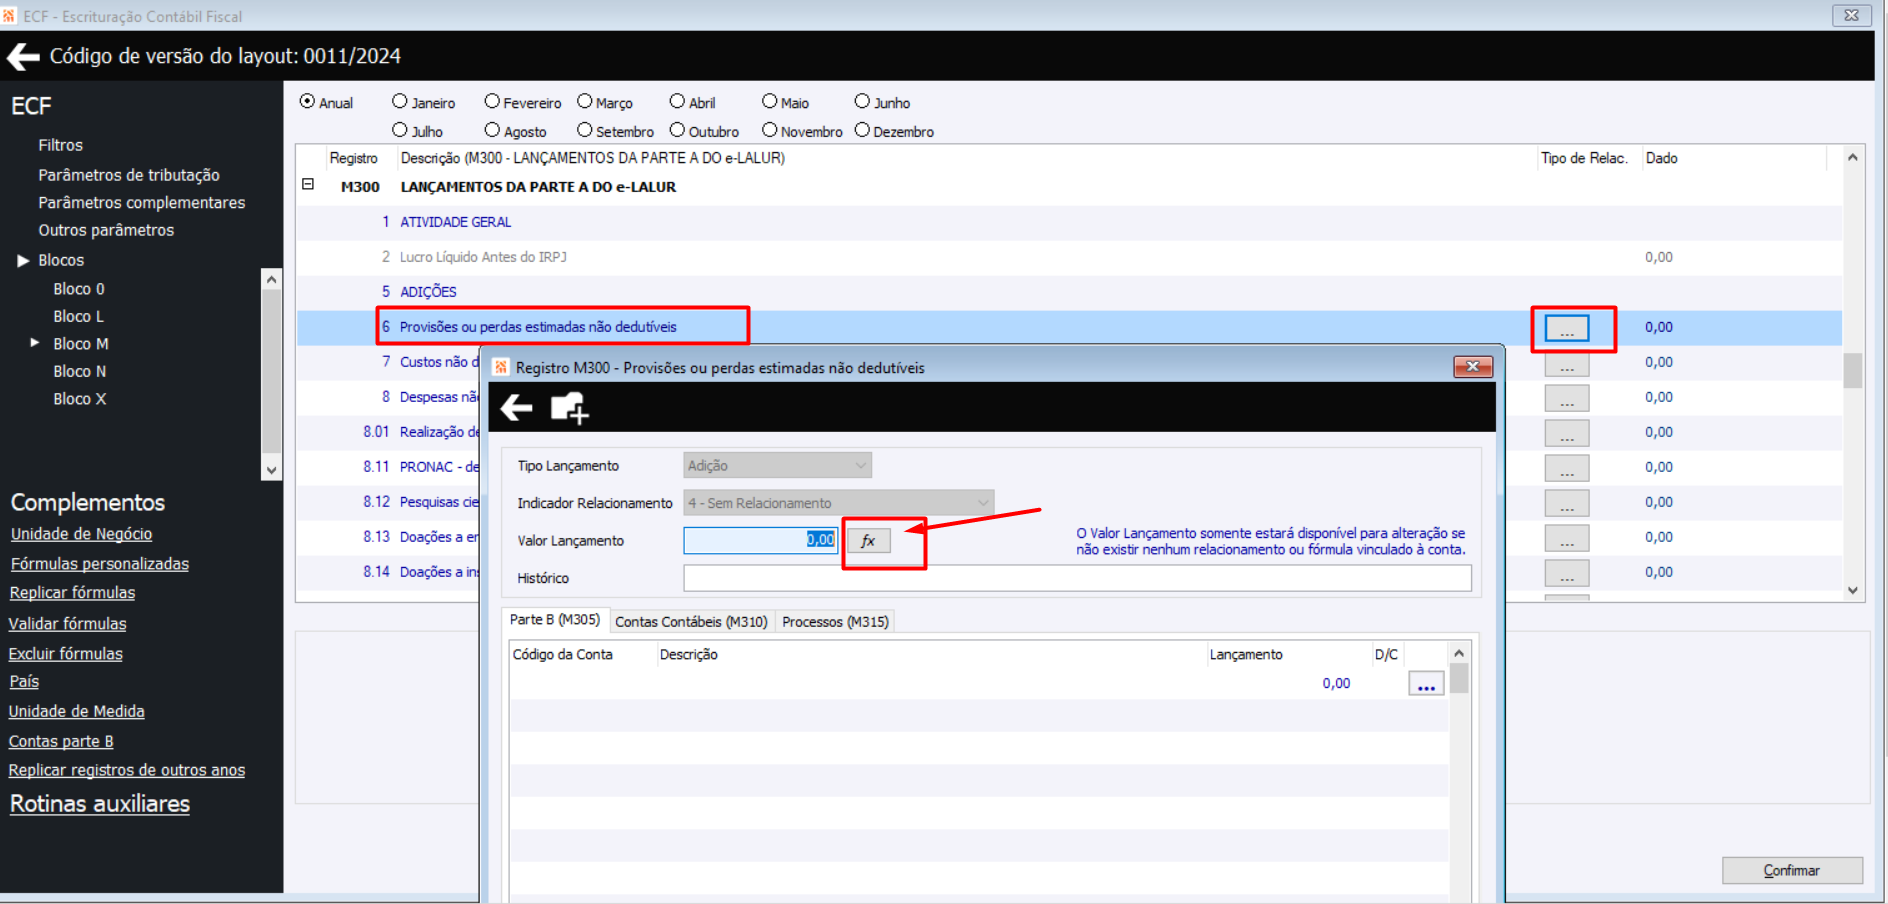The height and width of the screenshot is (904, 1888).
Task: Select the ATIVIDADE GERAL row
Action: pyautogui.click(x=1069, y=222)
